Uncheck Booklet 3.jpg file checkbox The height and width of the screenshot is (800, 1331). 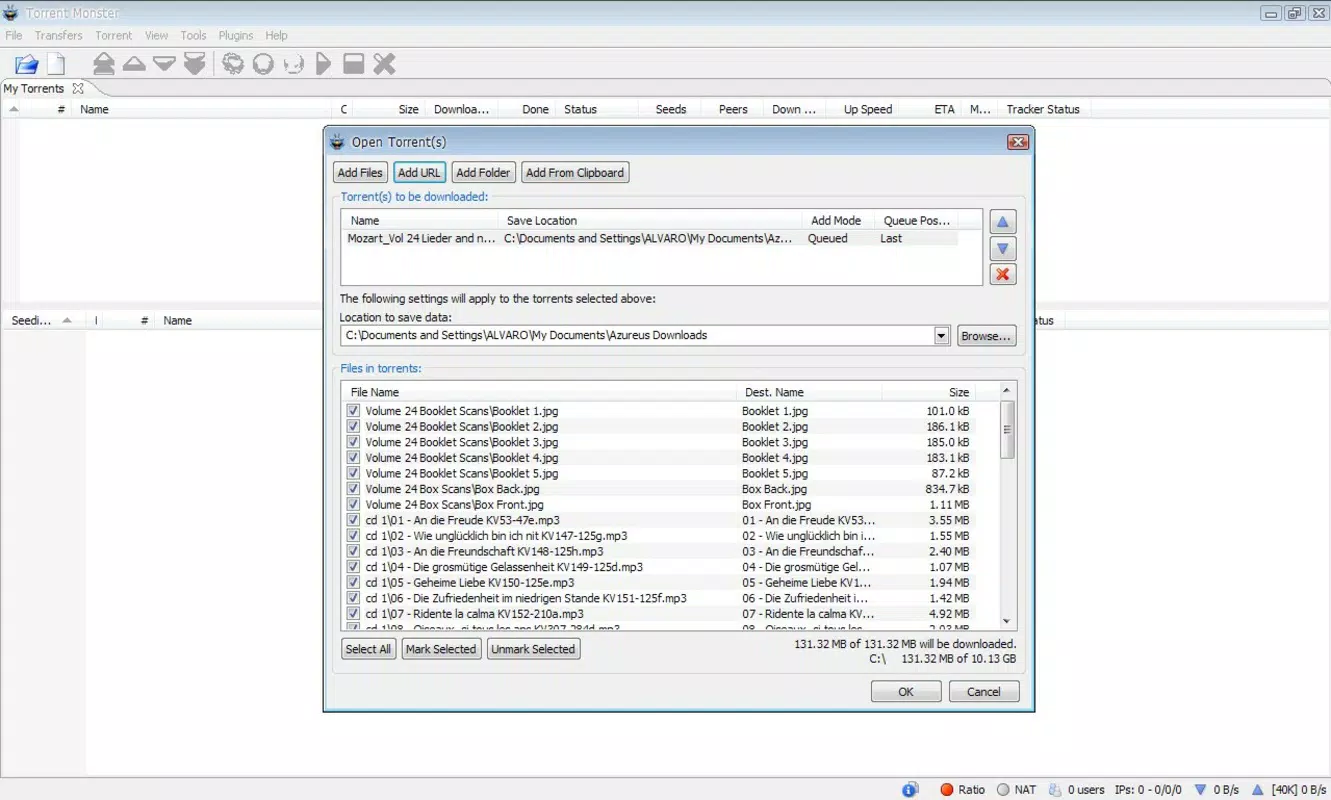[353, 442]
